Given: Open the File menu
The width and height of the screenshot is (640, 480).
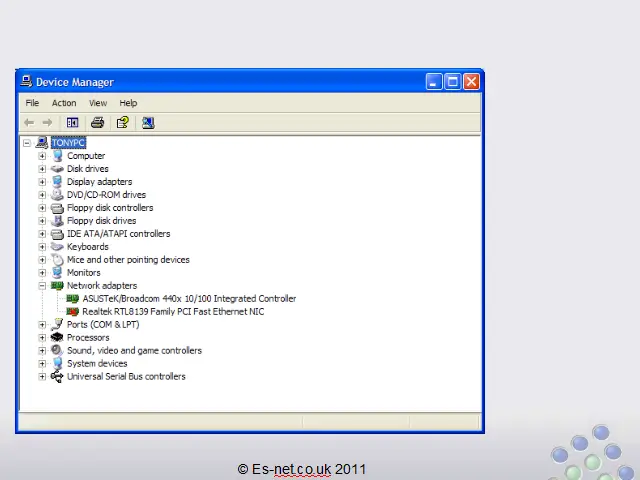Looking at the screenshot, I should pos(32,103).
